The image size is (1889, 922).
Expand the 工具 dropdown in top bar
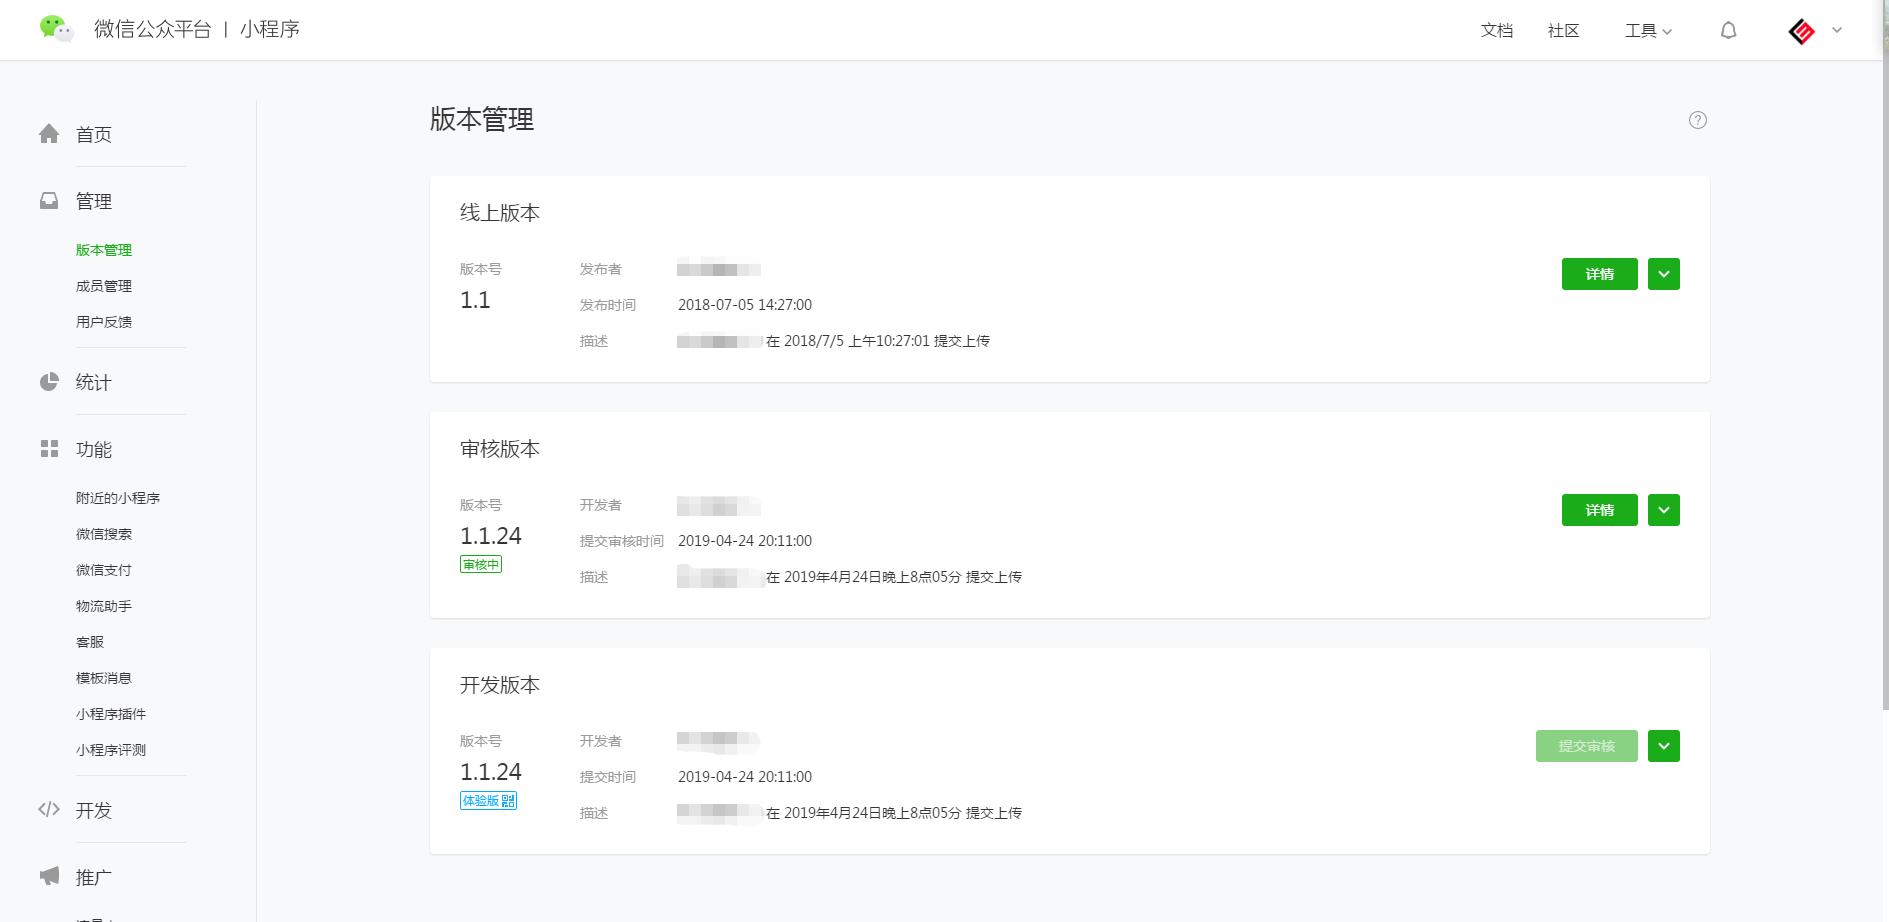1647,30
